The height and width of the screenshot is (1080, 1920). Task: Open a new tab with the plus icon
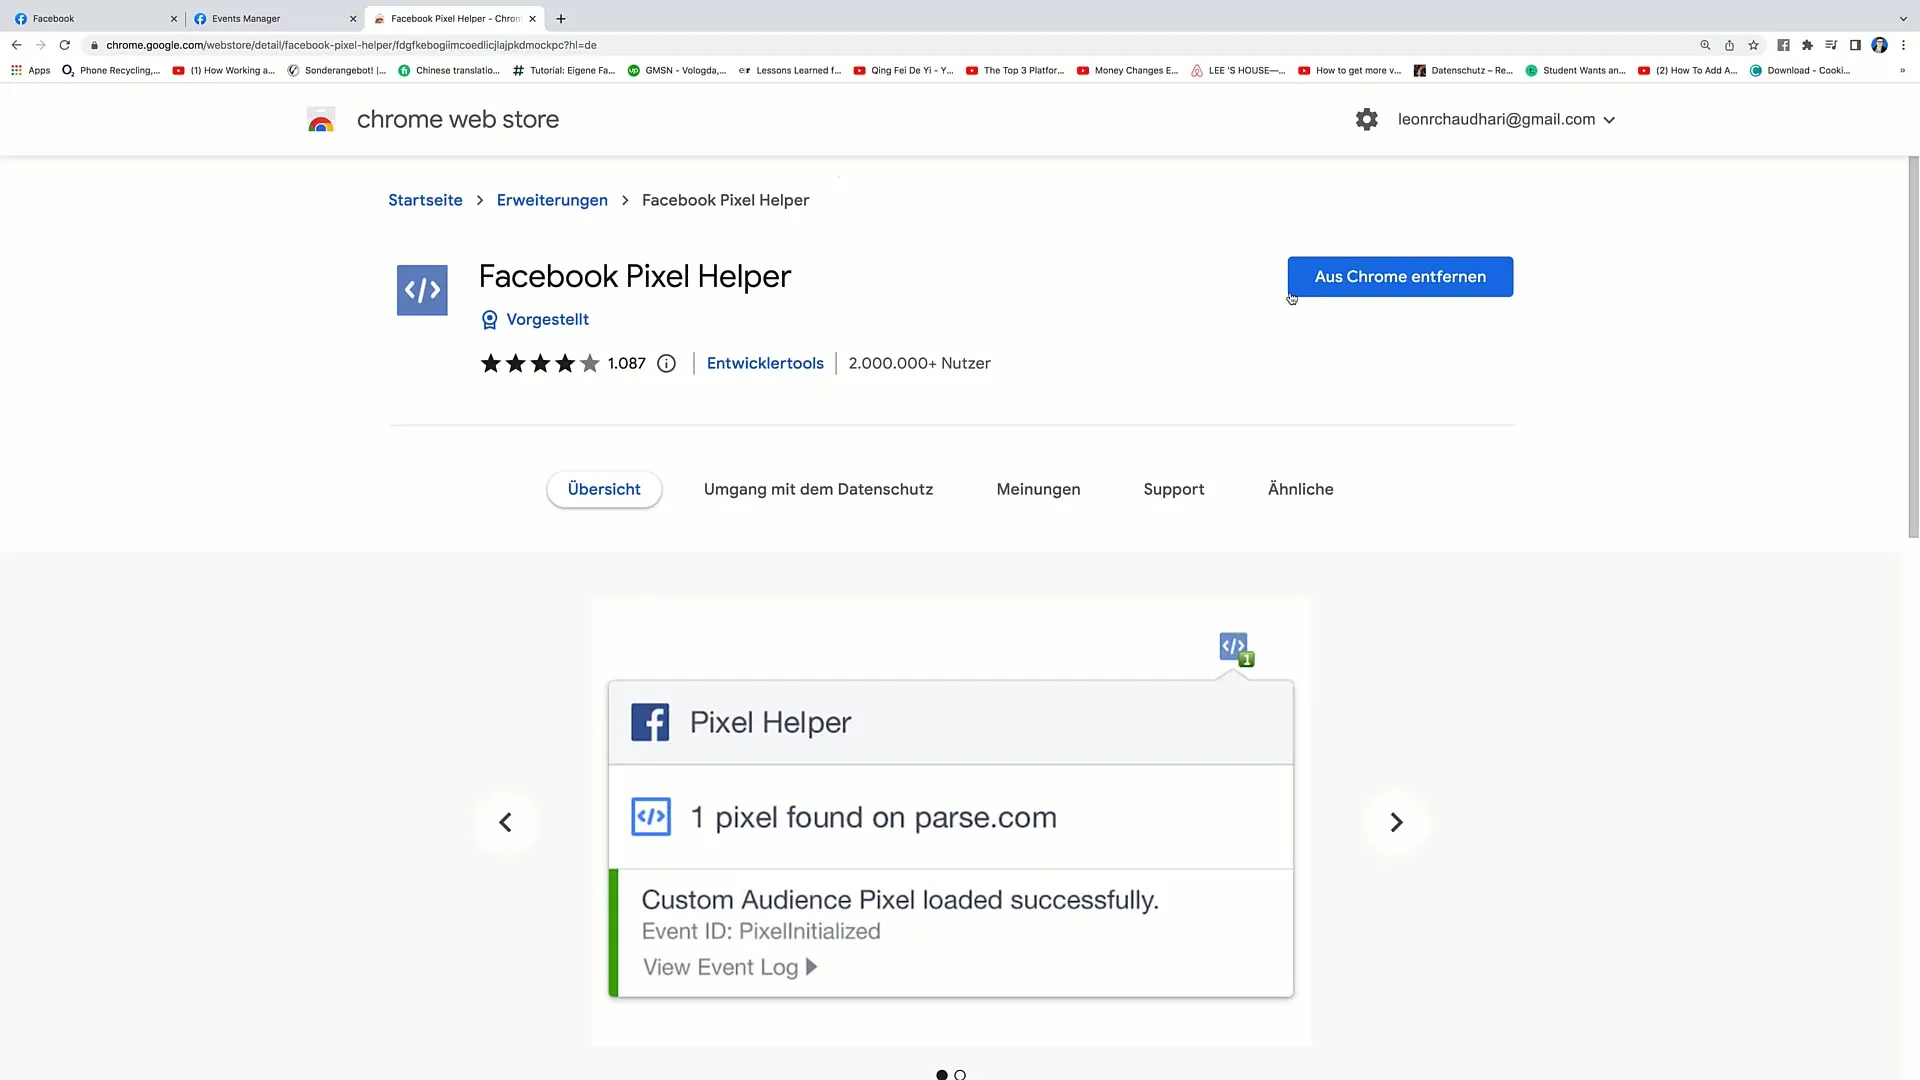click(561, 19)
